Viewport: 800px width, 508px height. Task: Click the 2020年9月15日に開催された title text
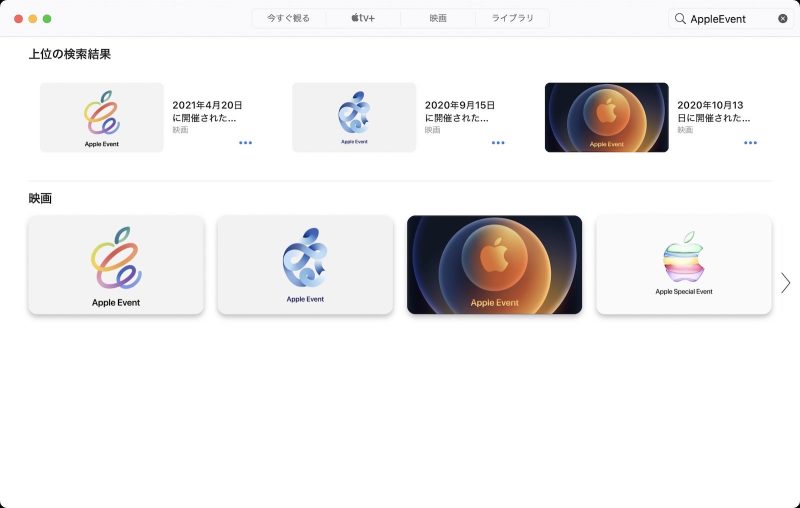coord(460,111)
